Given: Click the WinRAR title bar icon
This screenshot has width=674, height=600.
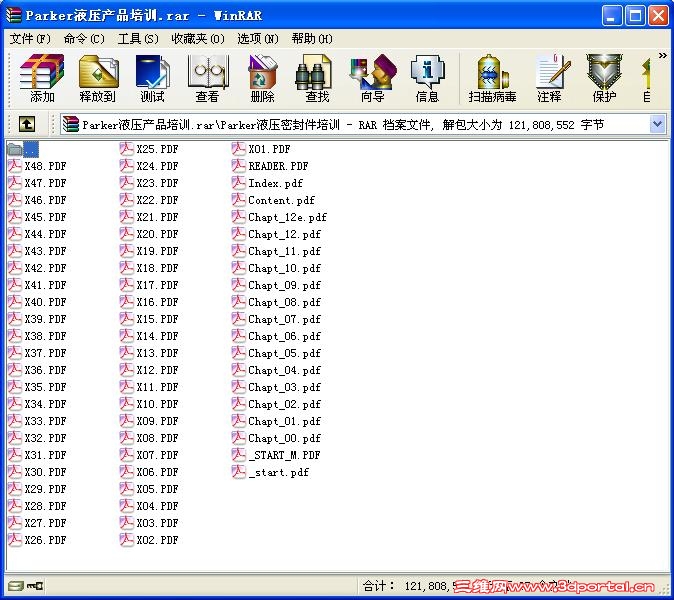Looking at the screenshot, I should pyautogui.click(x=13, y=15).
